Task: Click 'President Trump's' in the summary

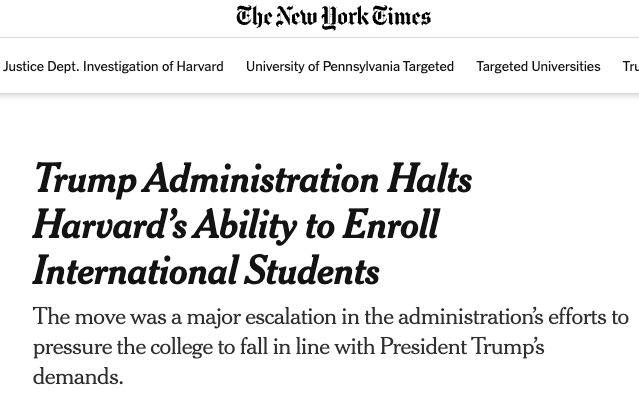Action: (x=462, y=348)
